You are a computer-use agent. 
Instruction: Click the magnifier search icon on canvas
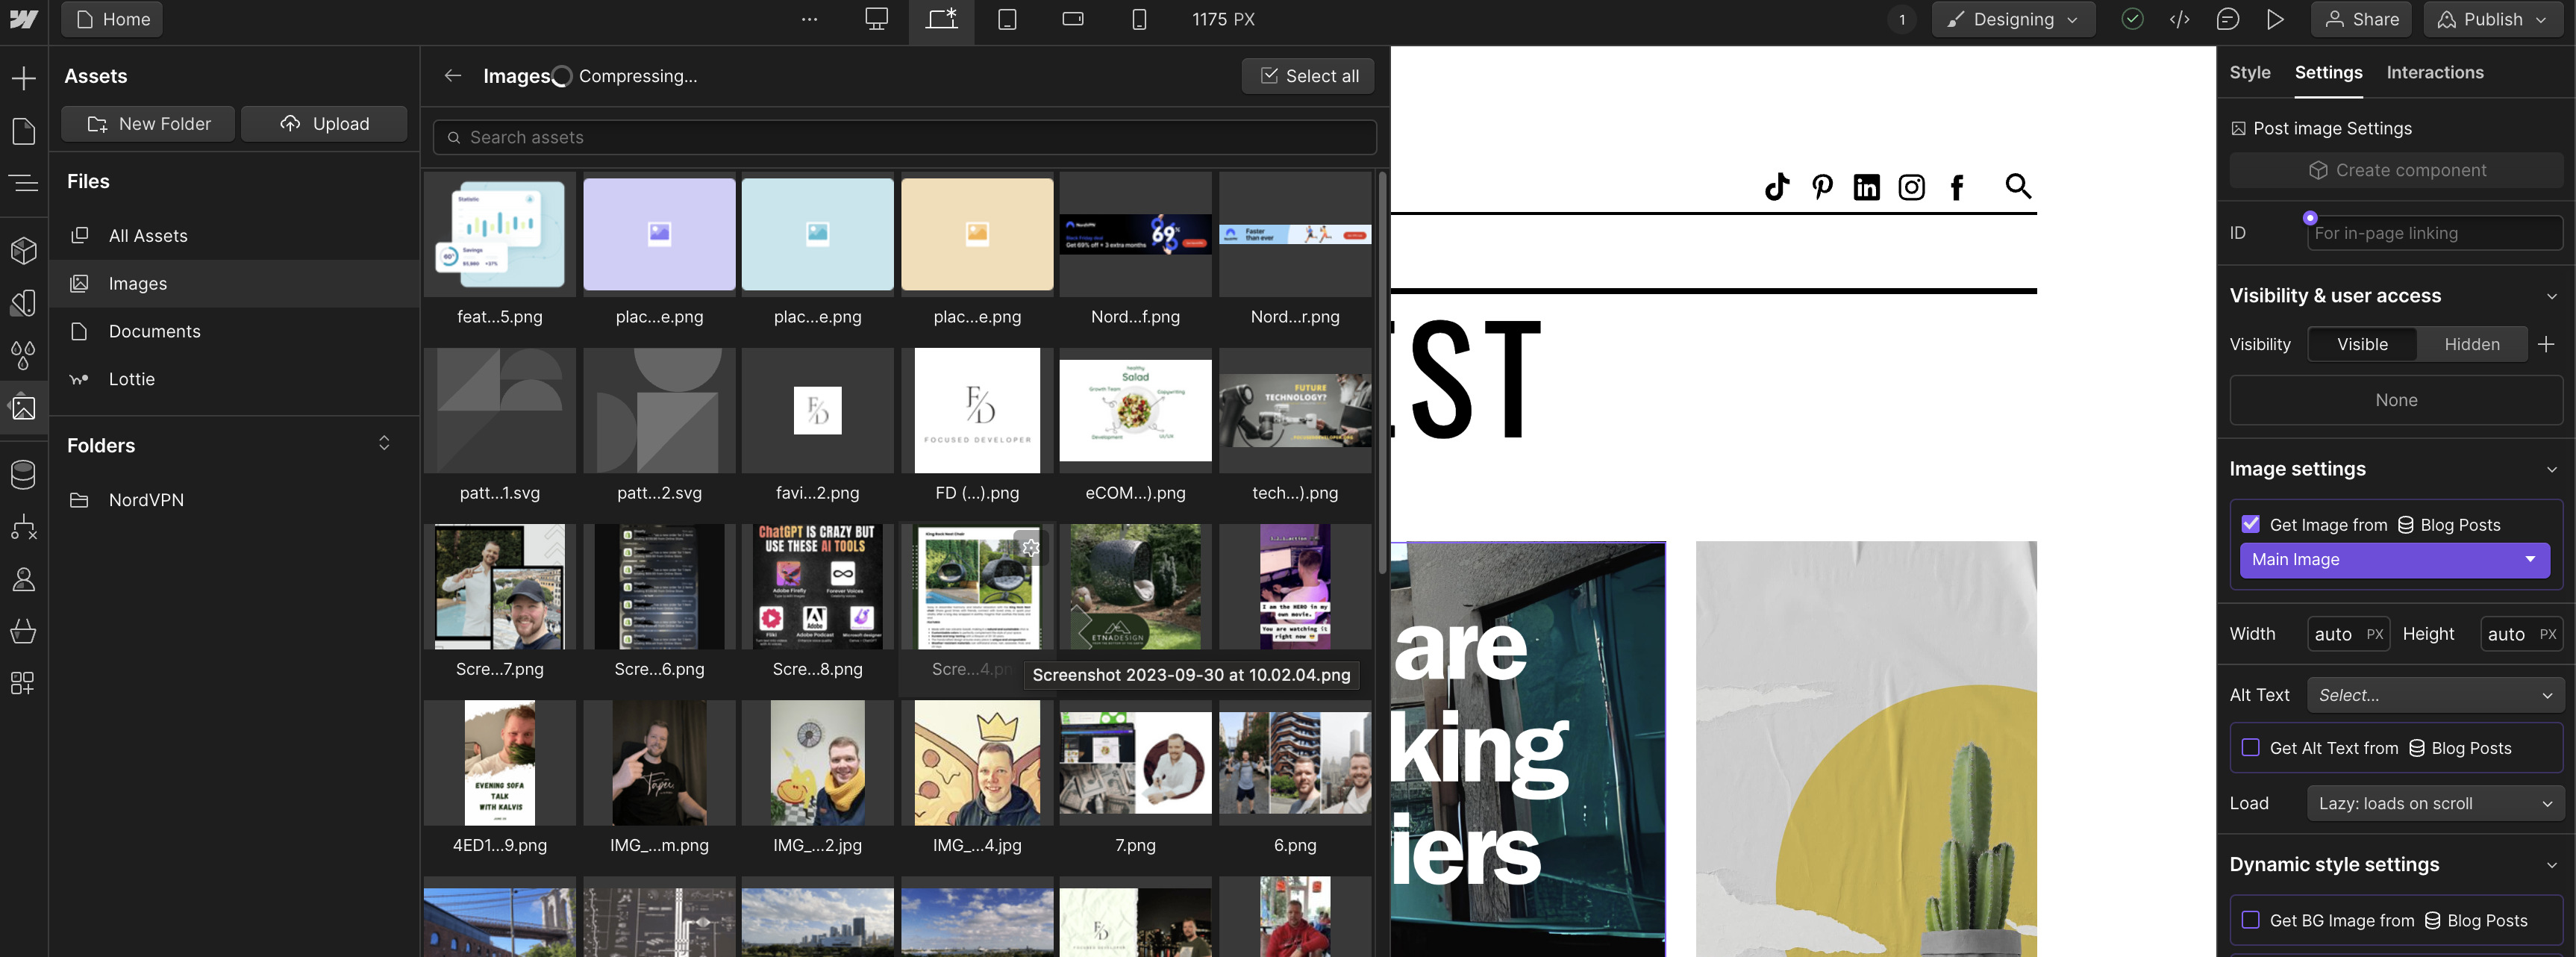tap(2018, 186)
